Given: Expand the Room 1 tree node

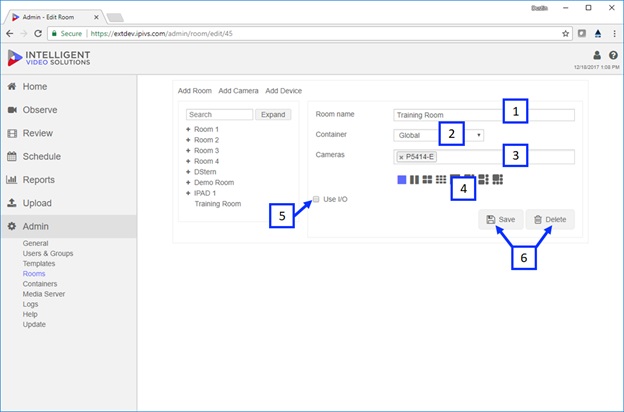Looking at the screenshot, I should [x=188, y=129].
